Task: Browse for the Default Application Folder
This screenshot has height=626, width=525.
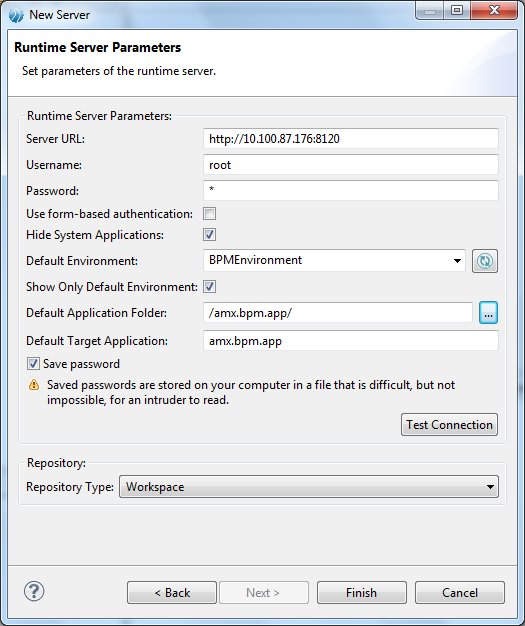Action: pos(488,313)
